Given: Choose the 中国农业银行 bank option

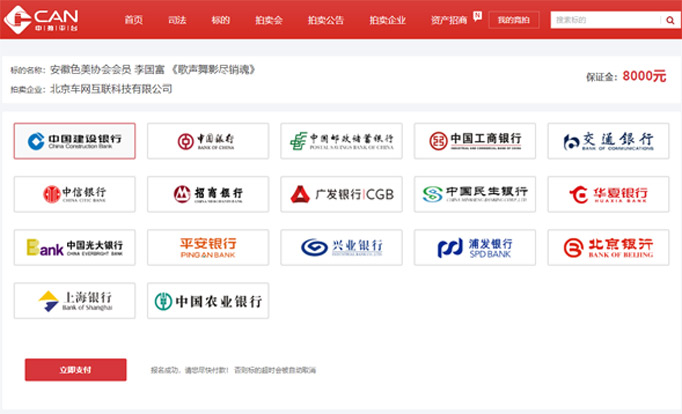Looking at the screenshot, I should (x=208, y=301).
